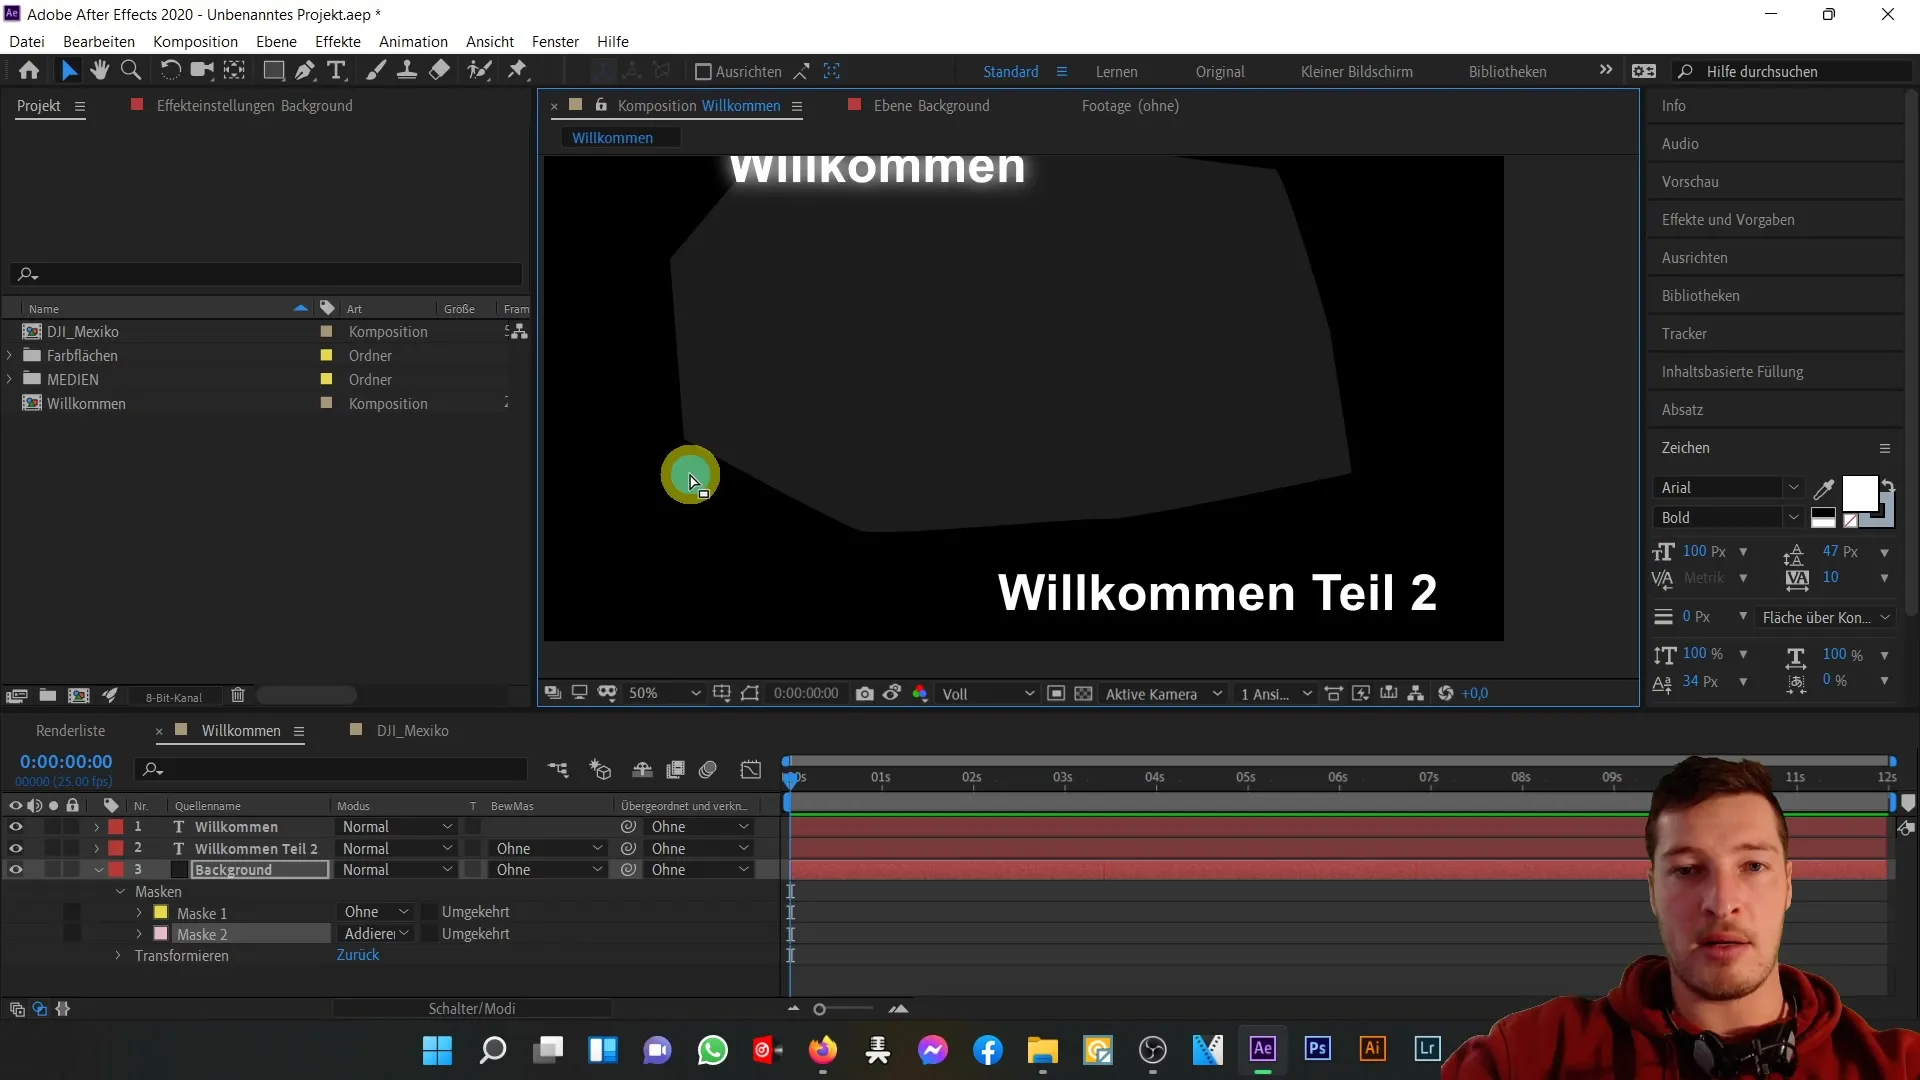
Task: Toggle visibility of Willkommen layer
Action: [15, 827]
